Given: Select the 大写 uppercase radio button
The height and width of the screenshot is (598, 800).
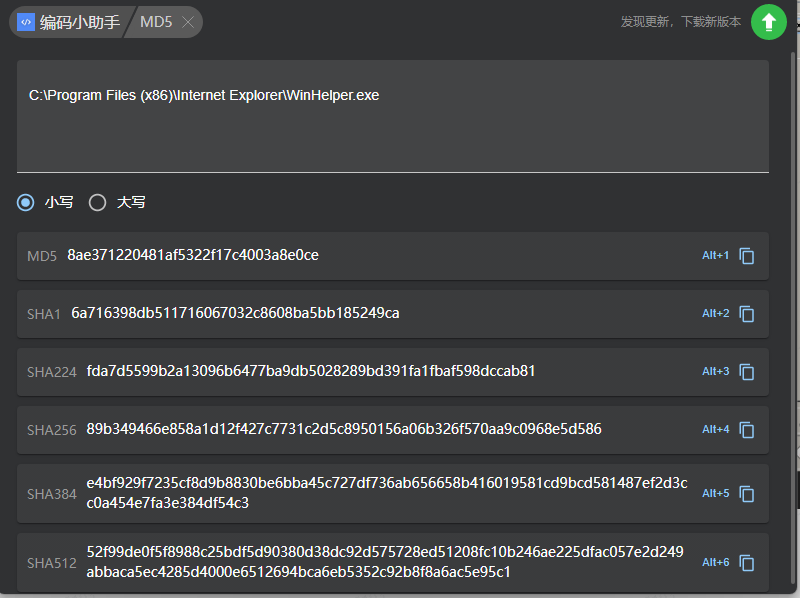Looking at the screenshot, I should click(97, 203).
